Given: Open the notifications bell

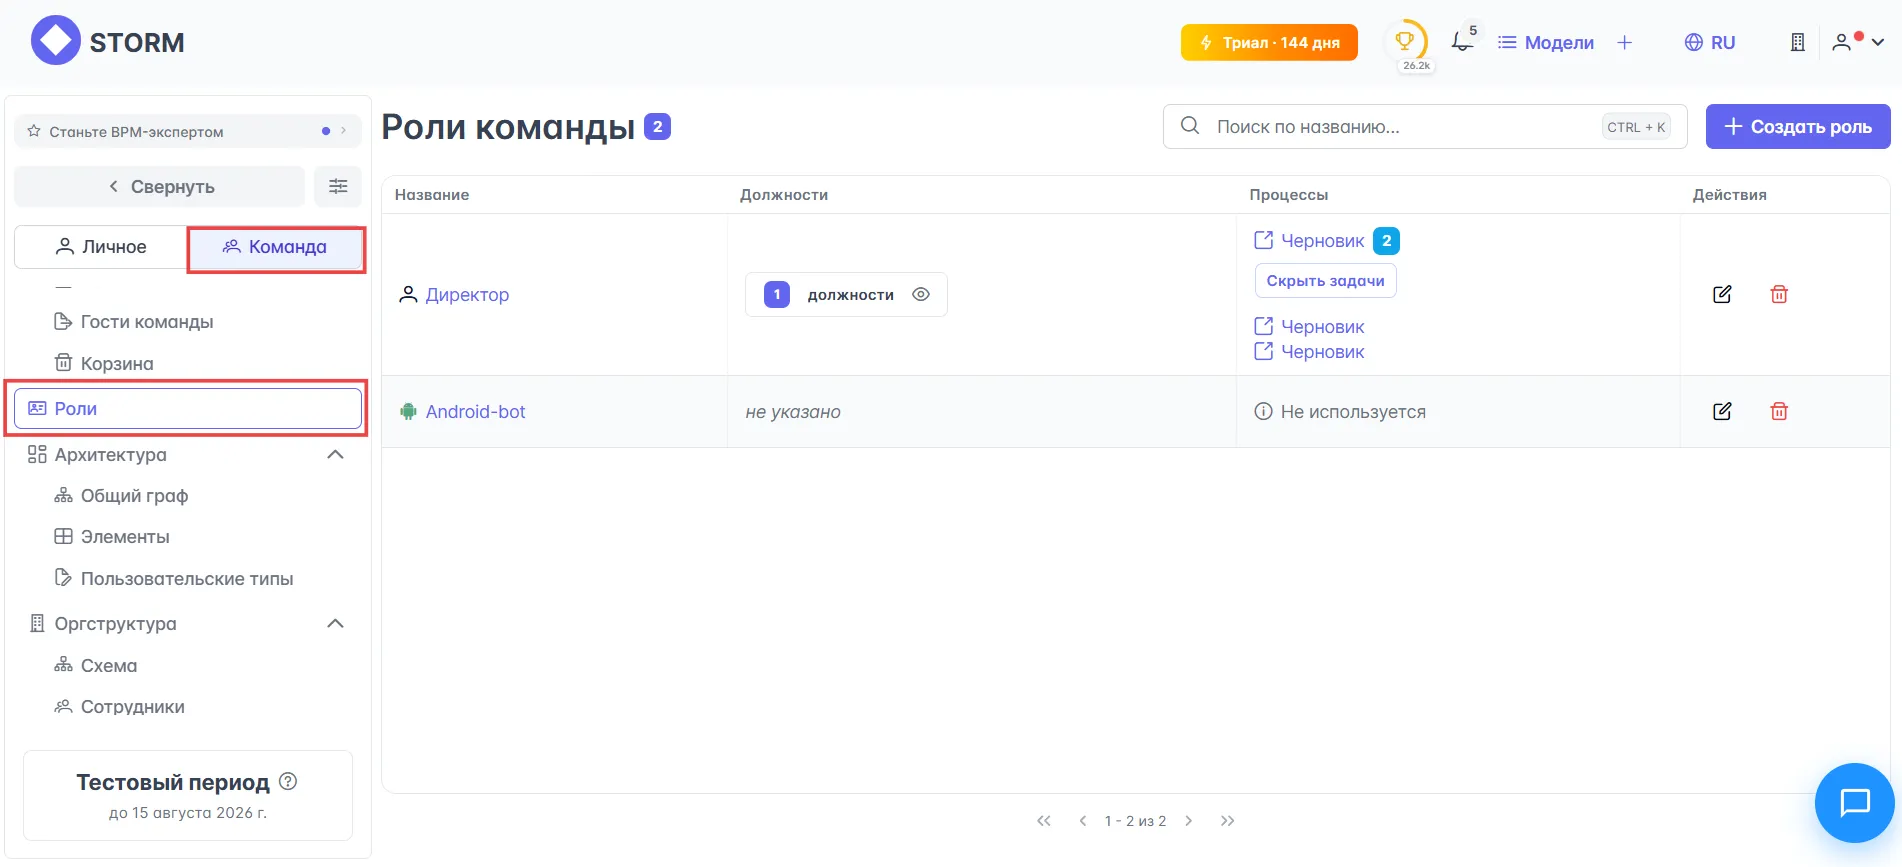Looking at the screenshot, I should (x=1462, y=42).
